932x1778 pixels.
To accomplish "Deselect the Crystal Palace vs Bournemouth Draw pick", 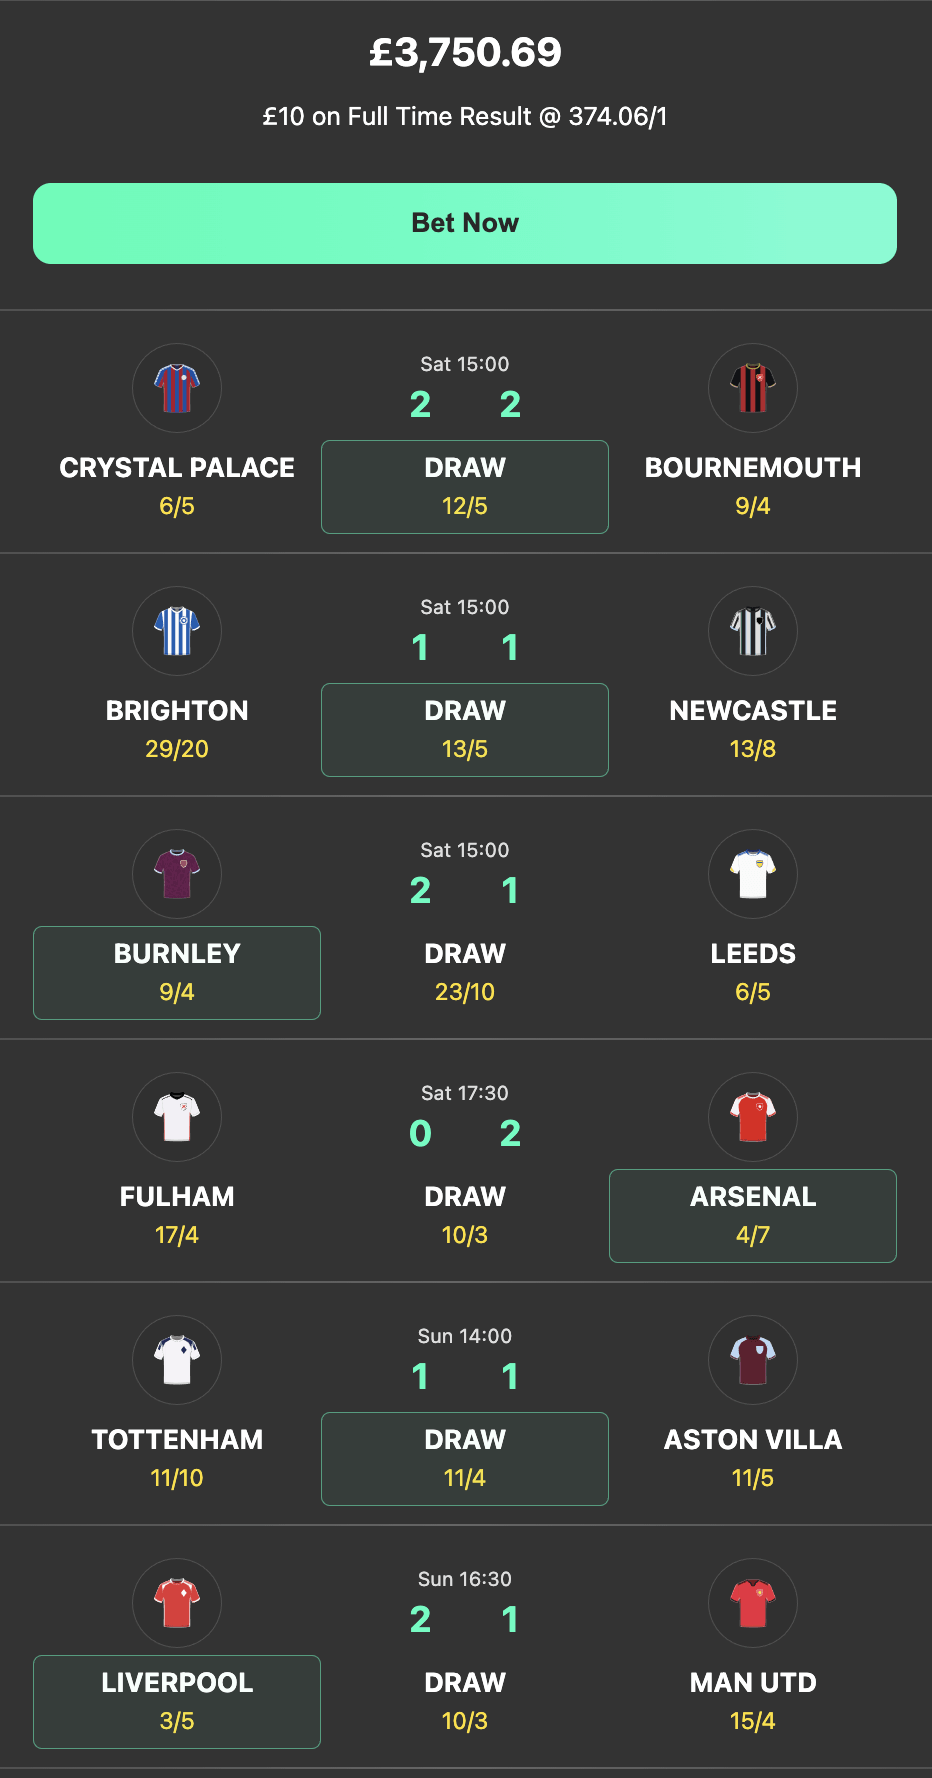I will tap(465, 487).
